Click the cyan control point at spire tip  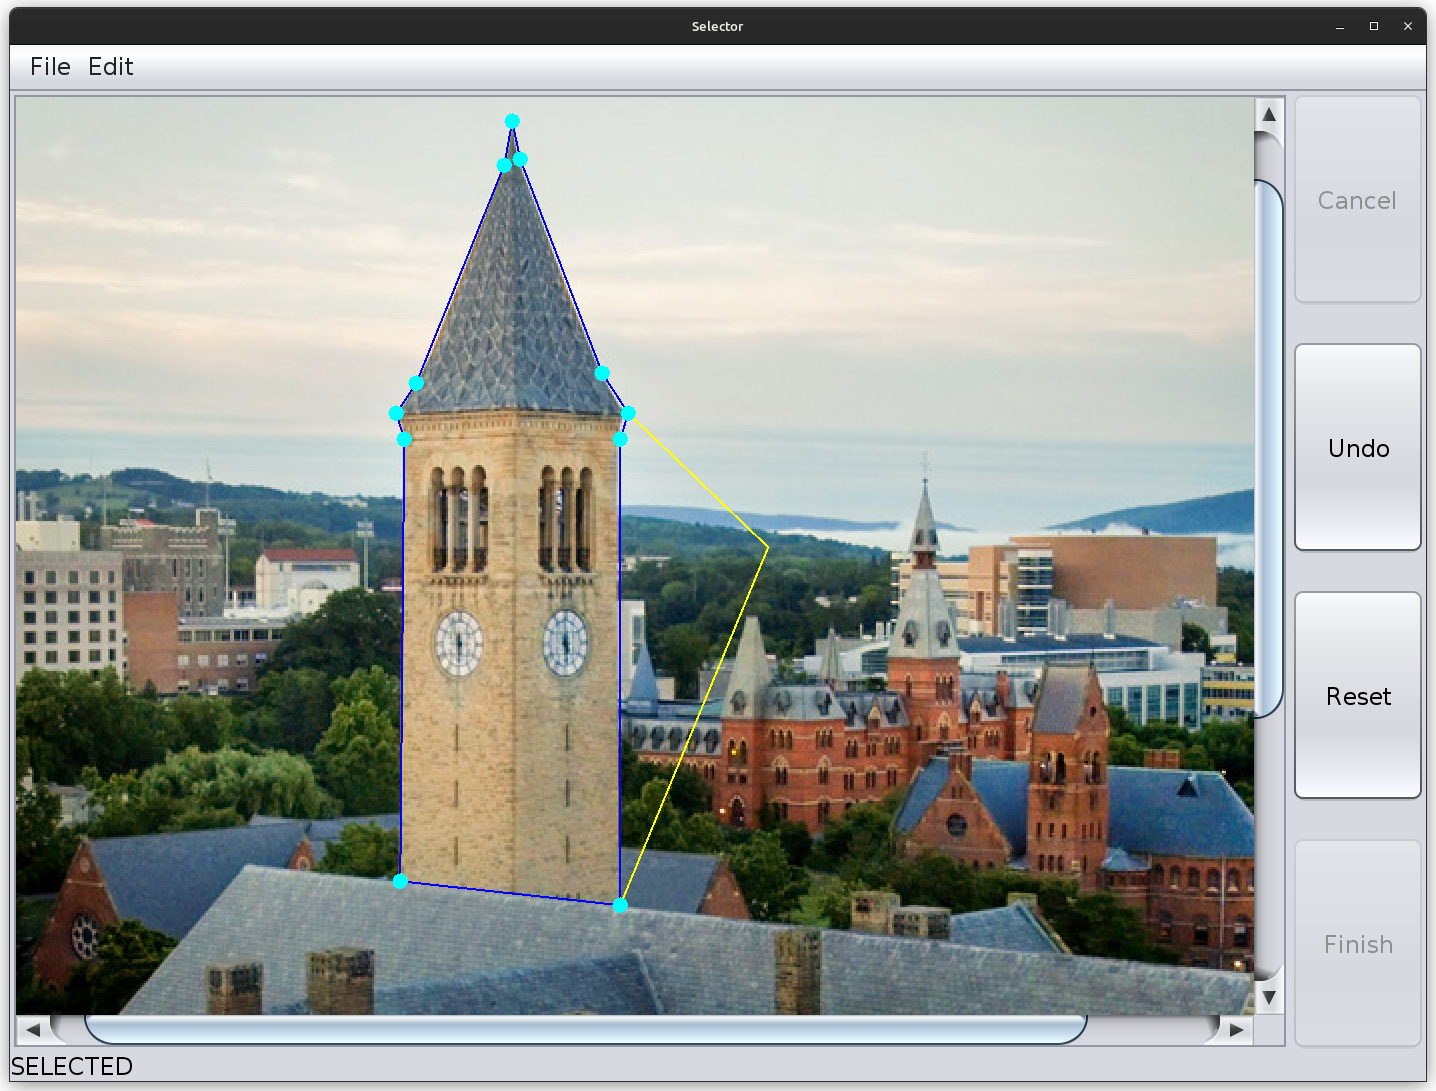pos(512,121)
